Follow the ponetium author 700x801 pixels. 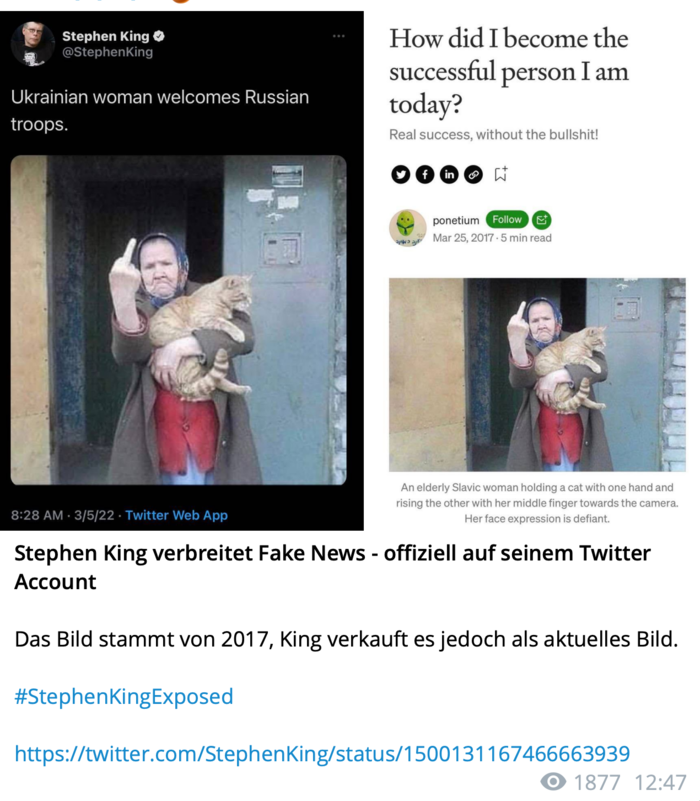[507, 220]
